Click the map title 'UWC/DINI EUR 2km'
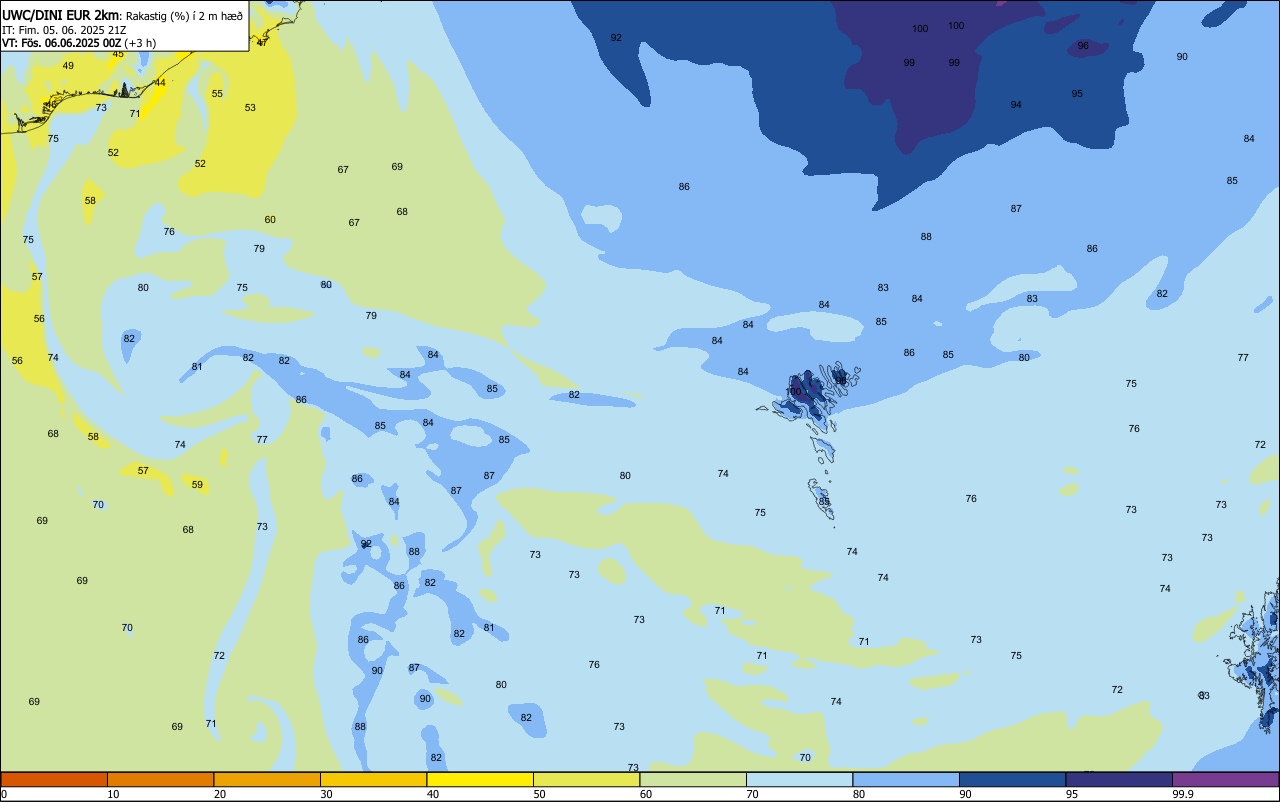The image size is (1280, 802). [x=60, y=15]
